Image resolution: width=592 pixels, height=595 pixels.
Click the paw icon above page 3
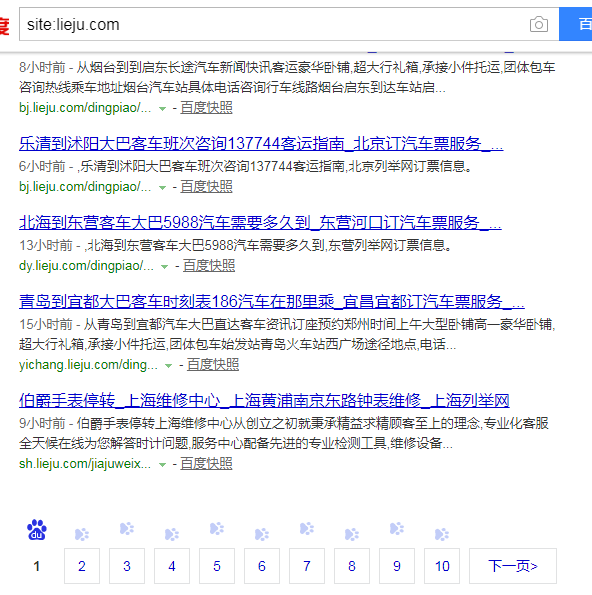(127, 529)
